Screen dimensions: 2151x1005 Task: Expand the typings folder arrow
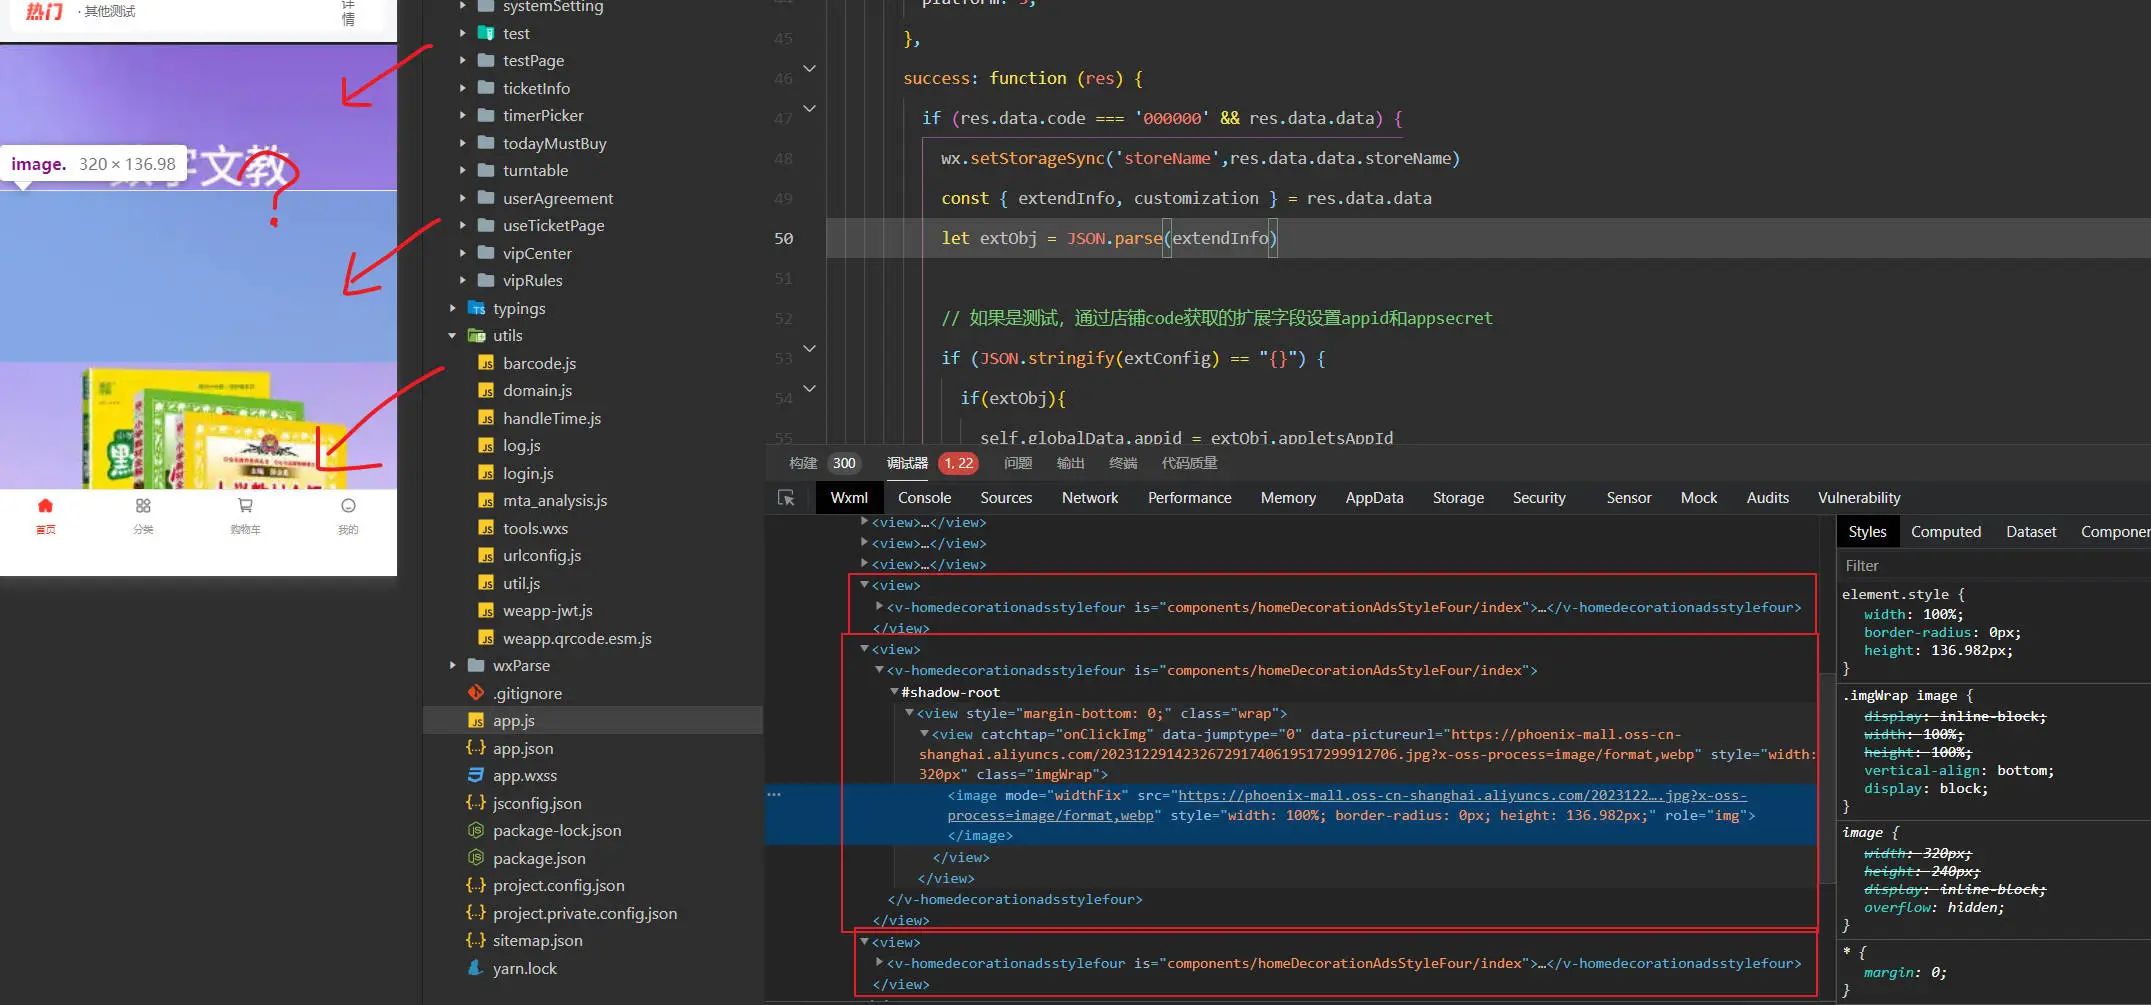click(x=452, y=308)
